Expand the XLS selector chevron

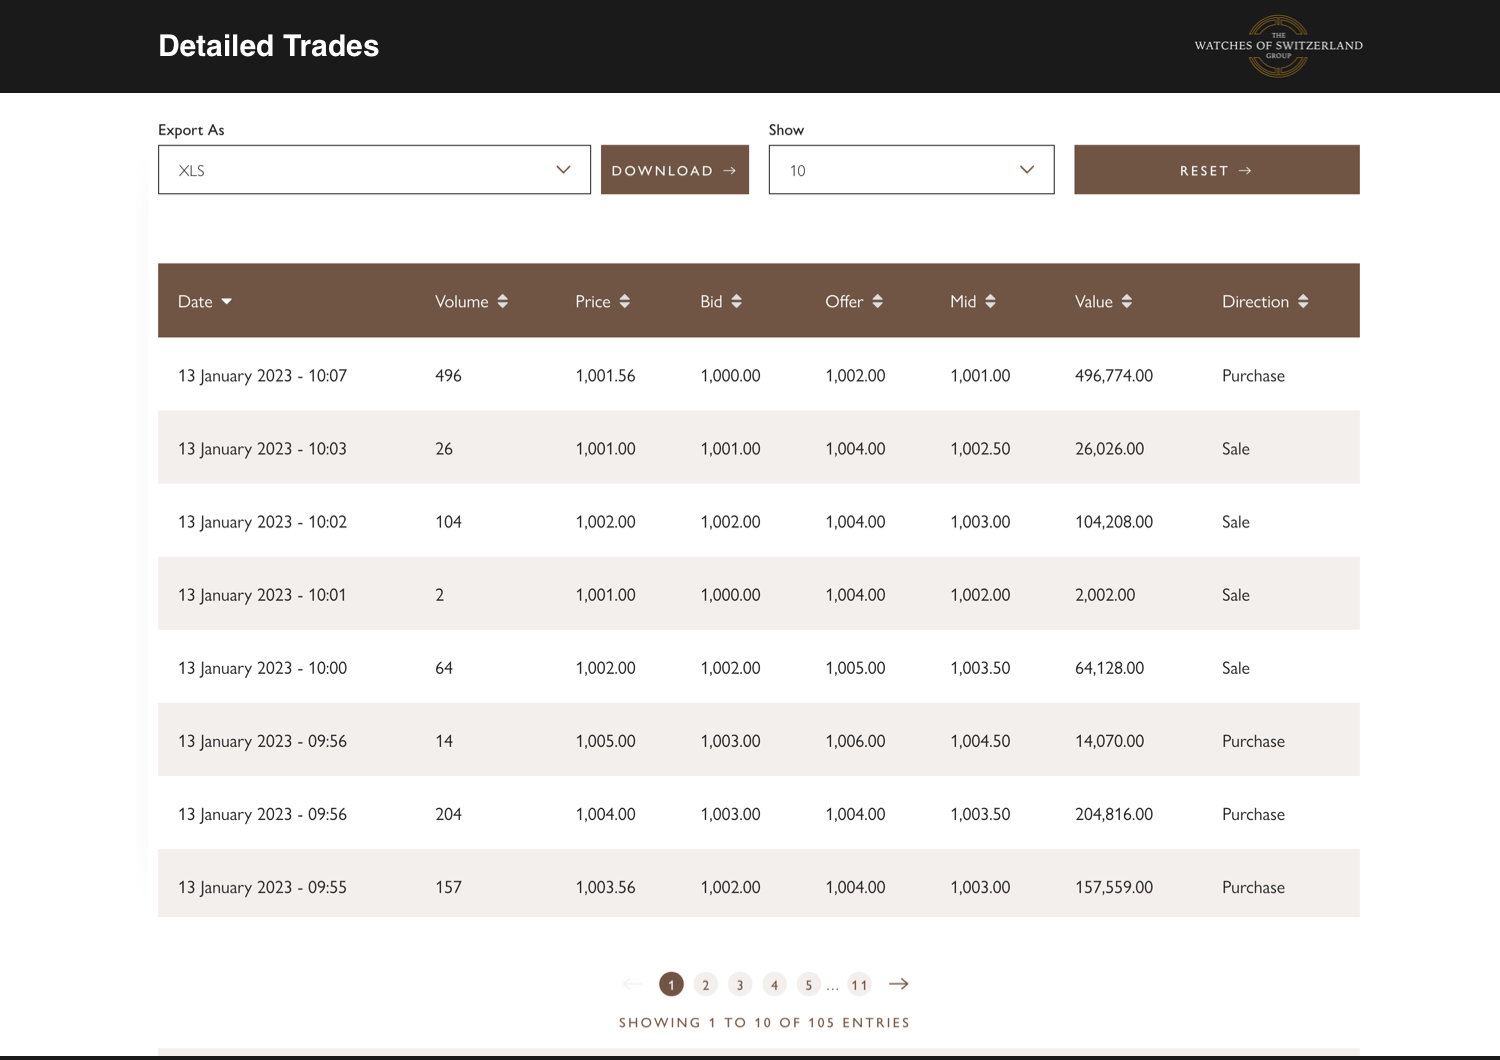[x=562, y=169]
